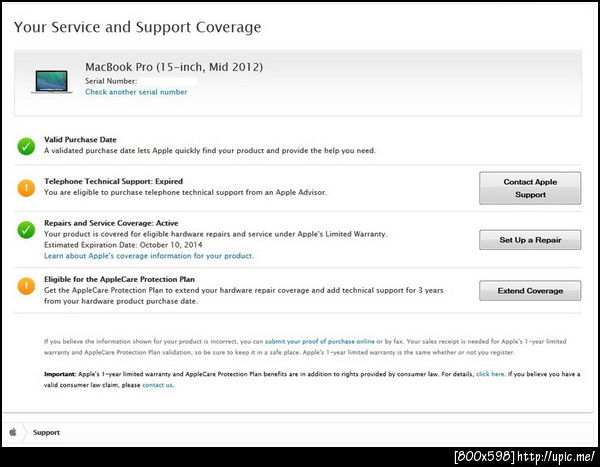Click the Extend Coverage button

(x=530, y=291)
